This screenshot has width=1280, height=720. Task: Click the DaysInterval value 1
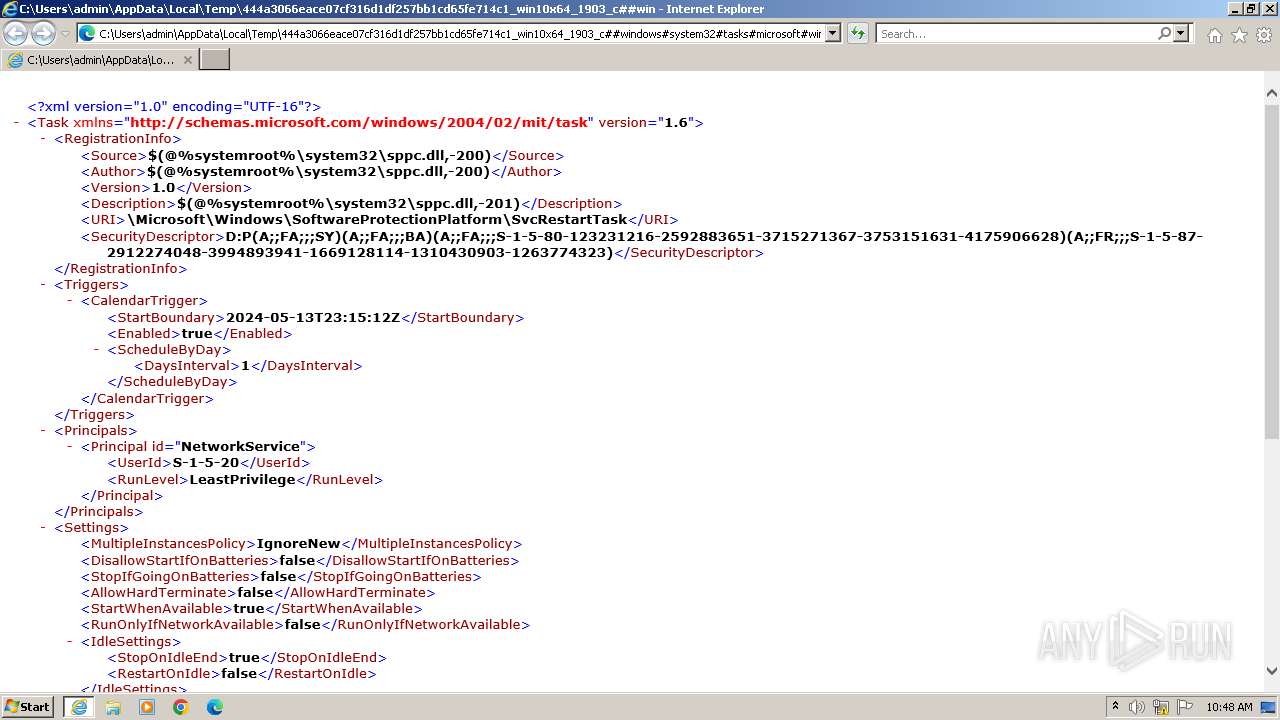(245, 366)
